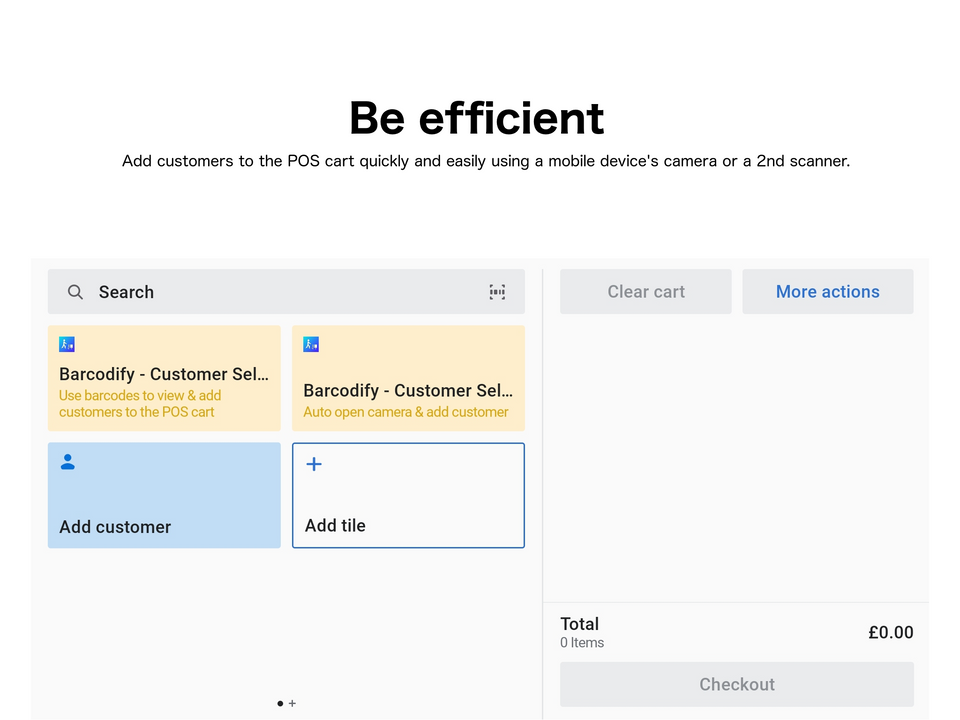
Task: Click the app icon on first Barcodify tile
Action: (67, 344)
